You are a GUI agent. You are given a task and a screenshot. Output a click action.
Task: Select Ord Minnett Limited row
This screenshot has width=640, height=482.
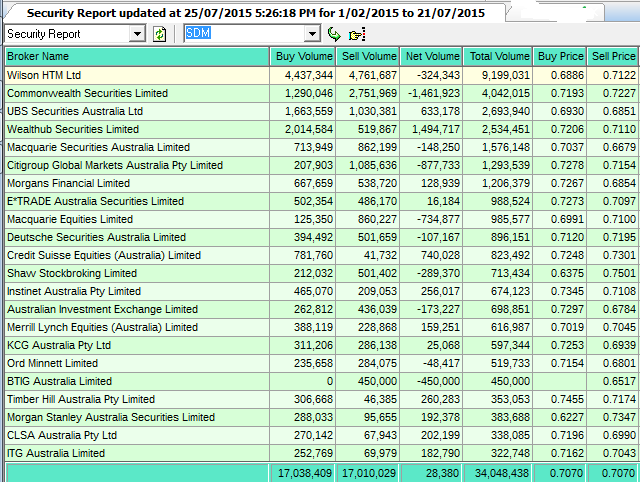322,363
